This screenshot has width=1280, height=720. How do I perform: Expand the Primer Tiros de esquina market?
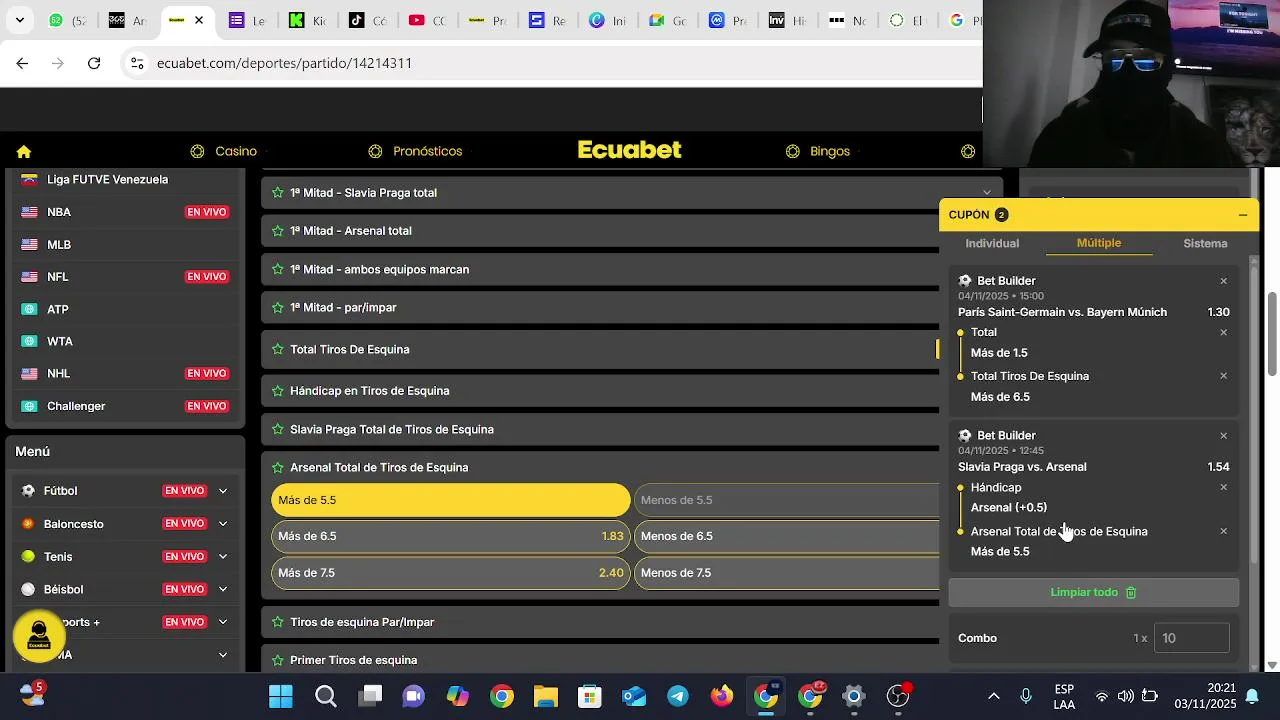click(x=600, y=660)
